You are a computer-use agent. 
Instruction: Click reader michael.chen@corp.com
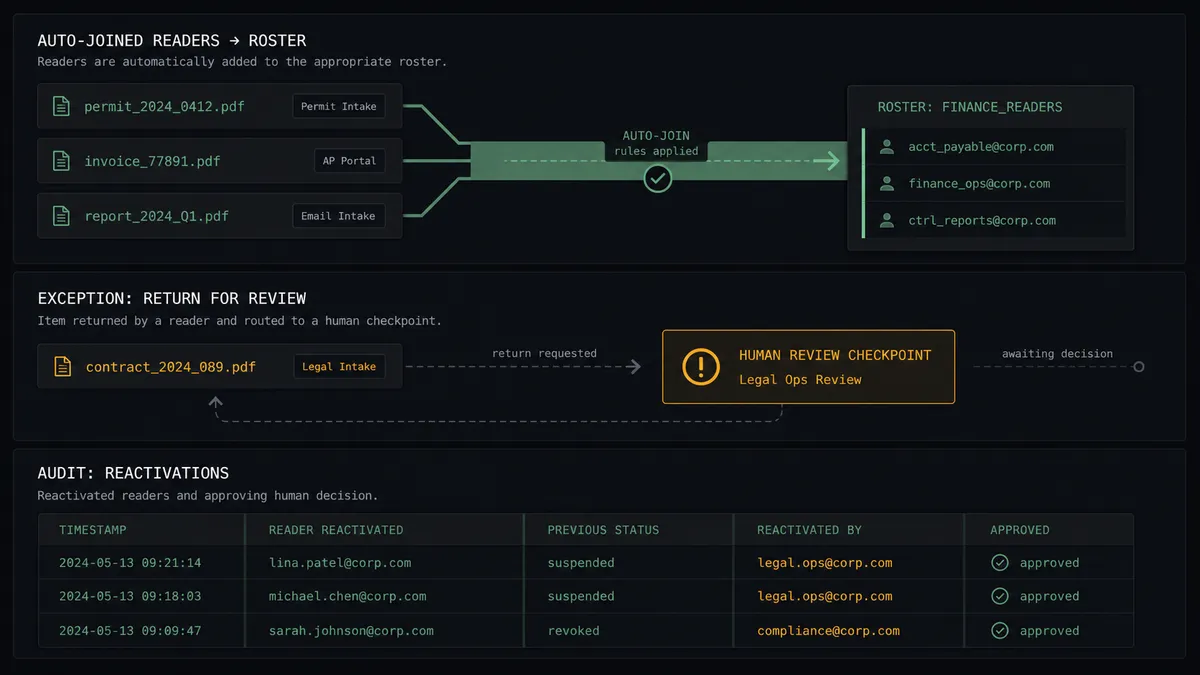pos(348,596)
